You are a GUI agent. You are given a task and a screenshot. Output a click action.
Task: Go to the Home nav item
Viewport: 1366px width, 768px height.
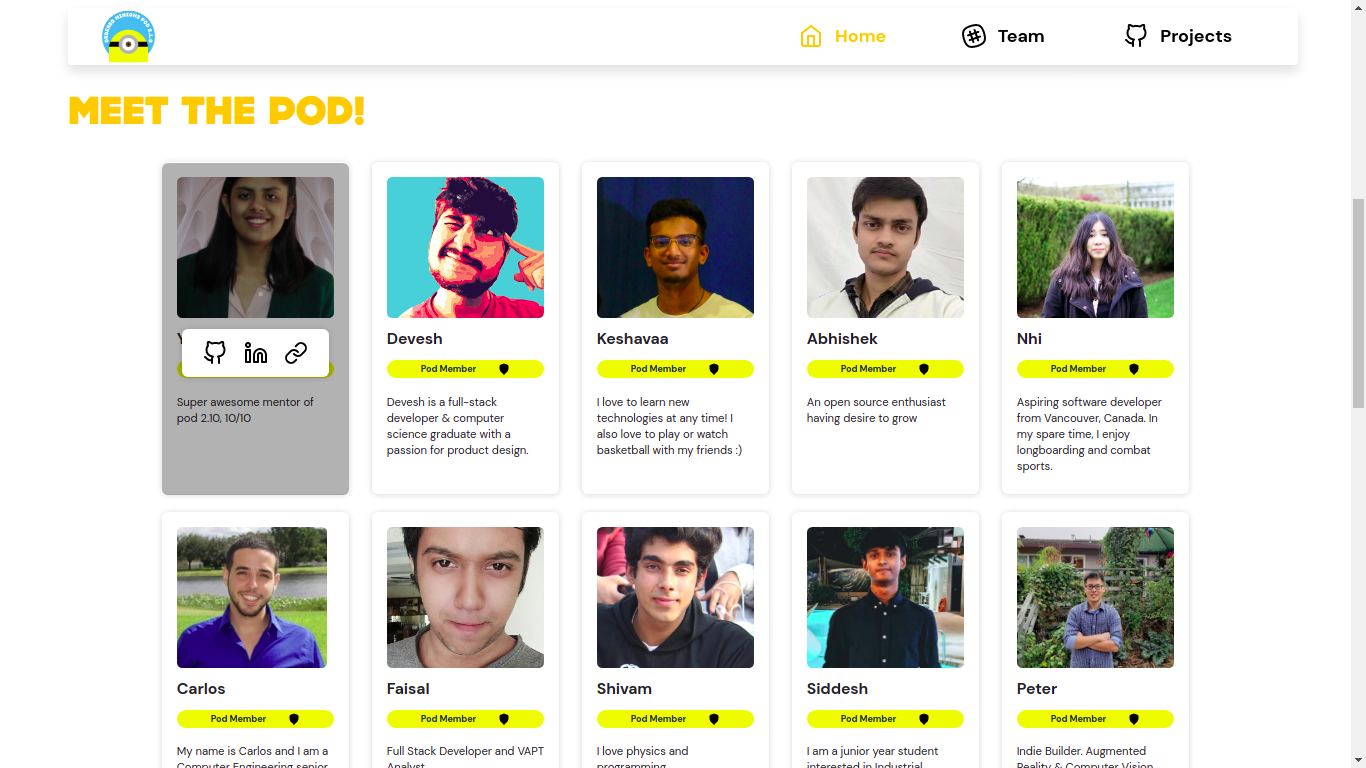click(x=843, y=36)
